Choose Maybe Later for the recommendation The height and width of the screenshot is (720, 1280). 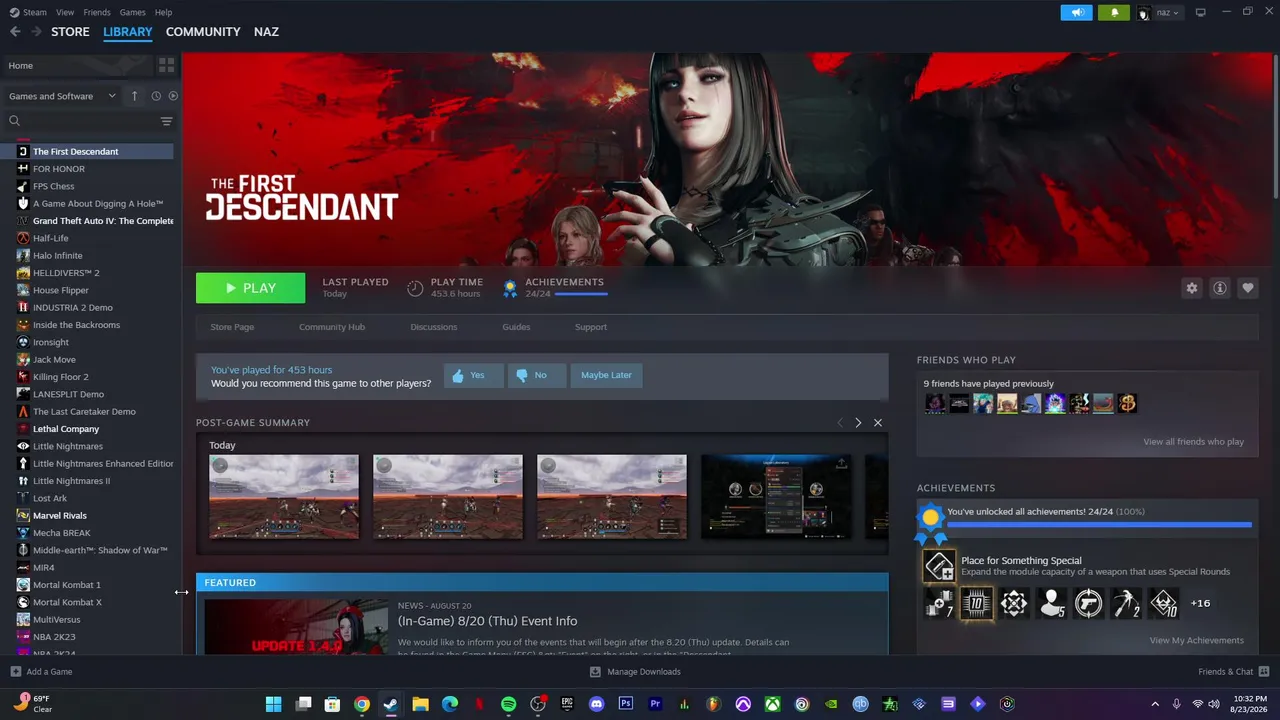[606, 375]
